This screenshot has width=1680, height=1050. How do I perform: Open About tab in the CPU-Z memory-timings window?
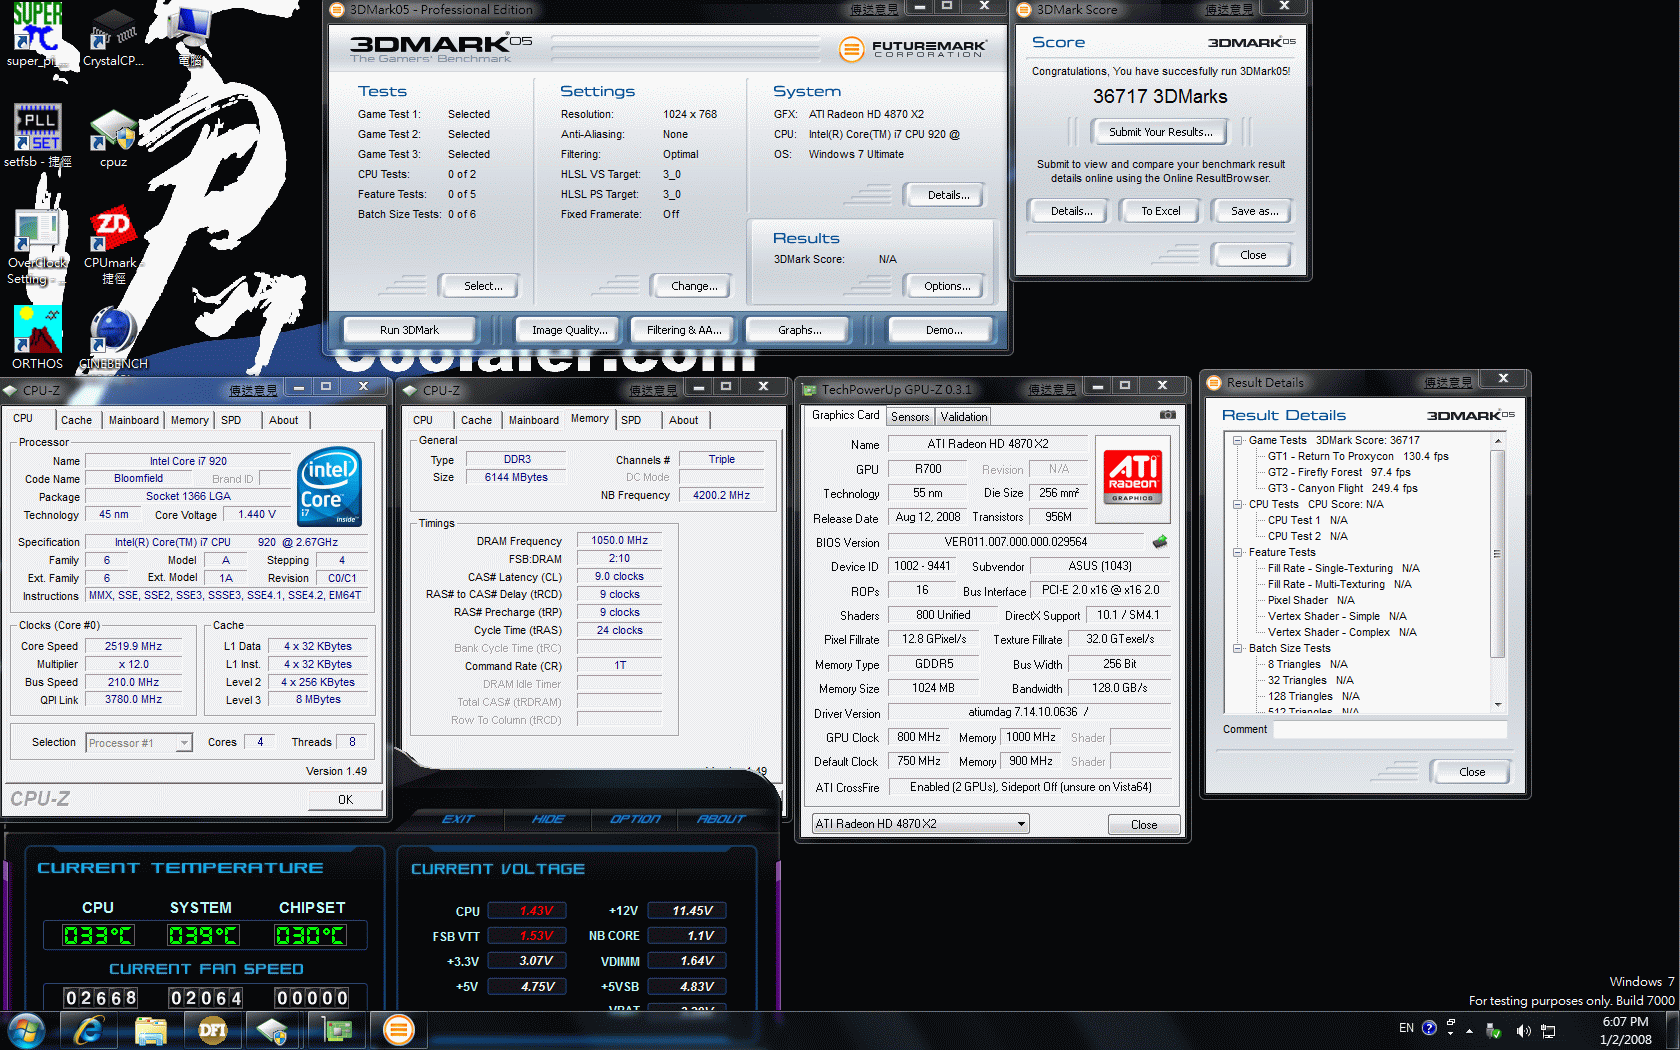pos(684,420)
